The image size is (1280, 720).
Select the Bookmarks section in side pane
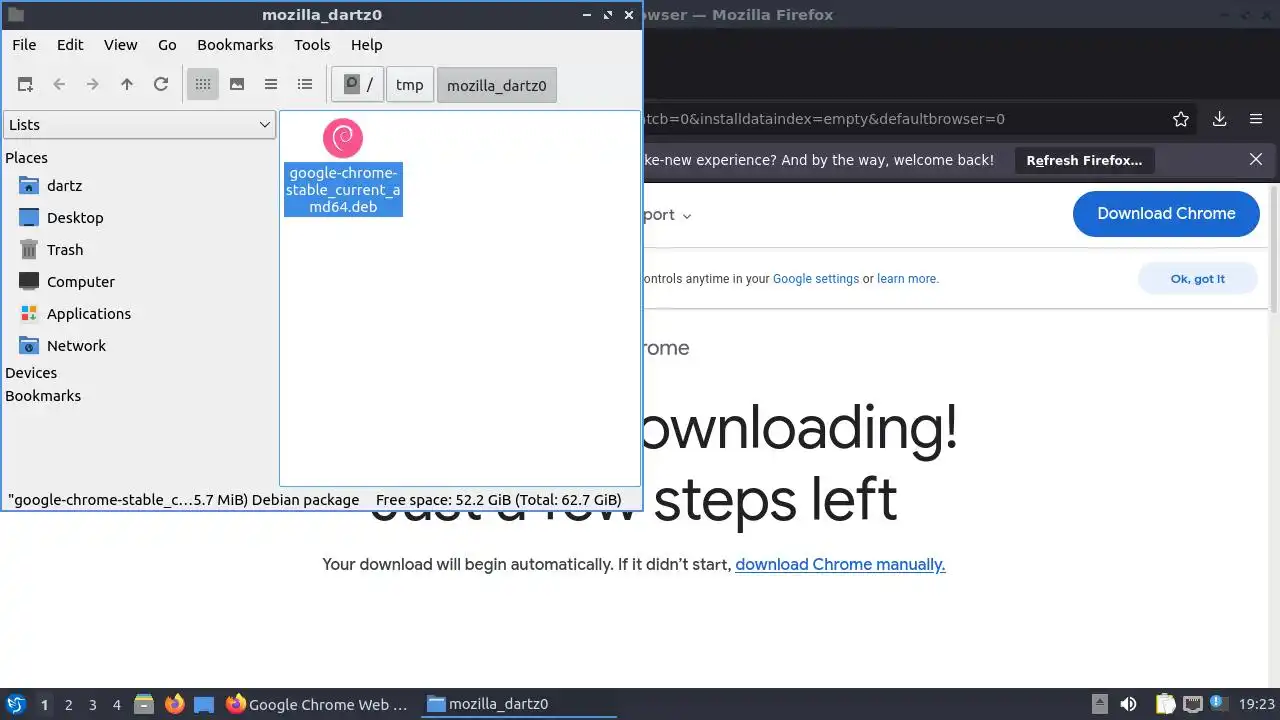pos(43,396)
